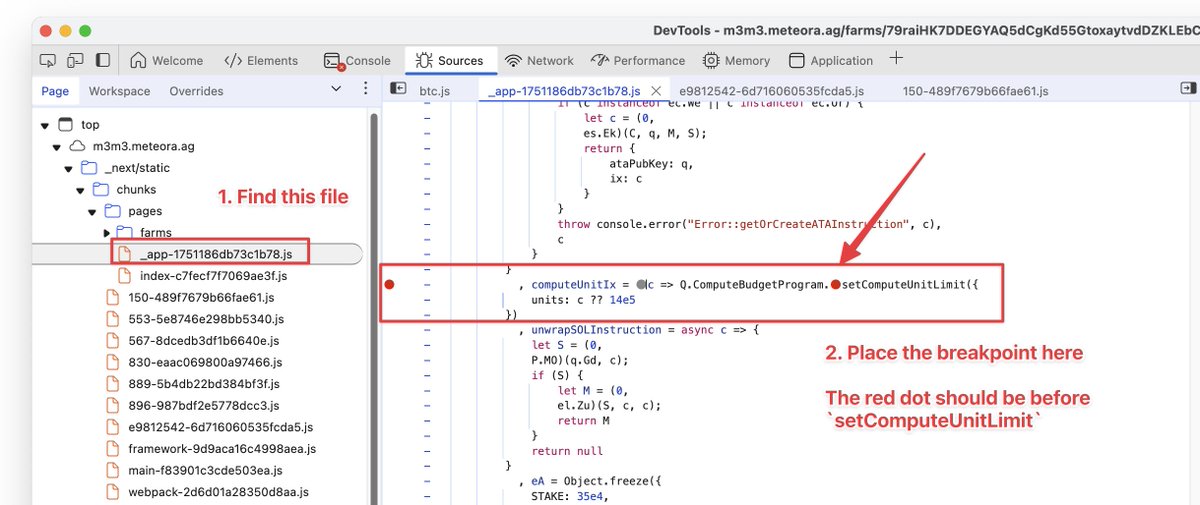
Task: Open 553-5e8746e298bb5340.js file
Action: pos(206,319)
